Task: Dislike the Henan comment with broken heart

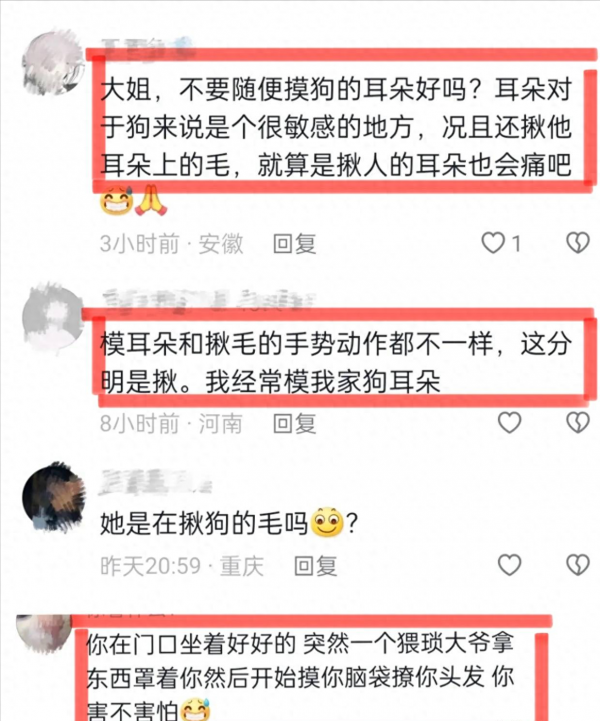Action: click(578, 423)
